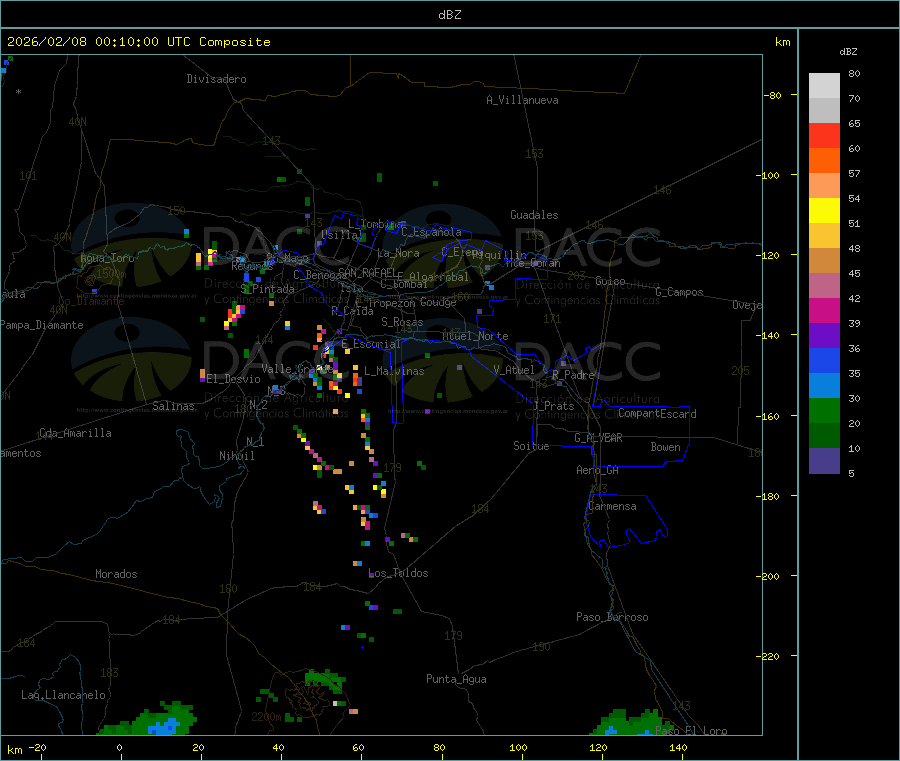Click the A_Villanueva map label
Viewport: 900px width, 761px height.
point(522,100)
